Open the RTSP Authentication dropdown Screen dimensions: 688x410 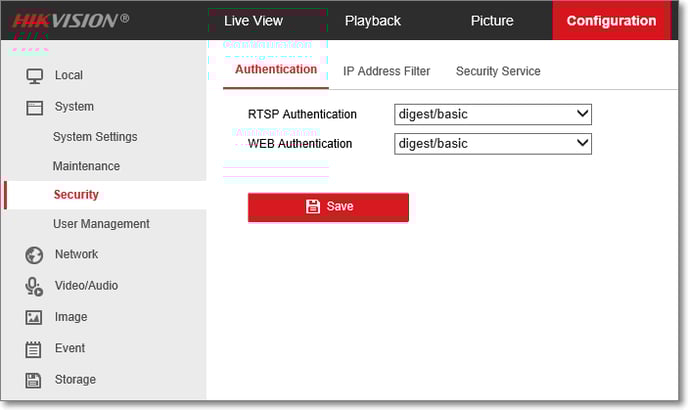tap(493, 114)
